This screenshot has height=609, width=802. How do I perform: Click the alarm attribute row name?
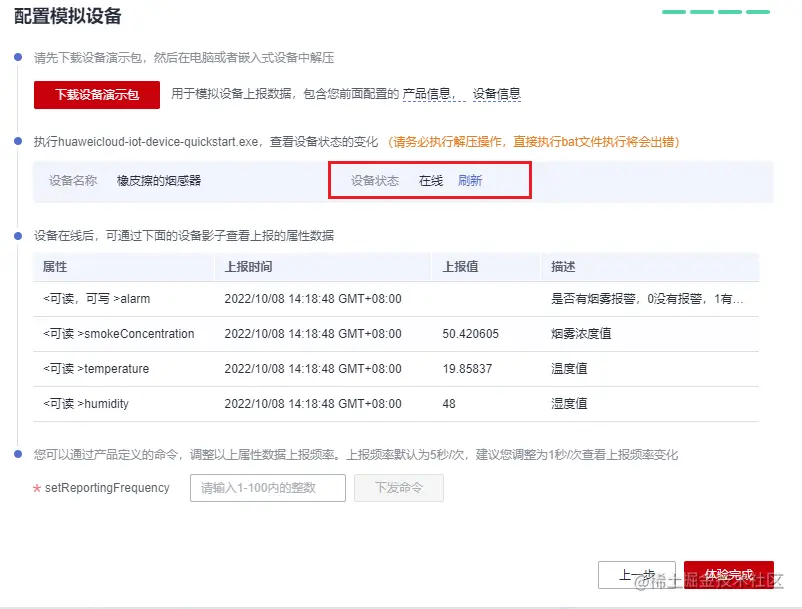point(97,299)
